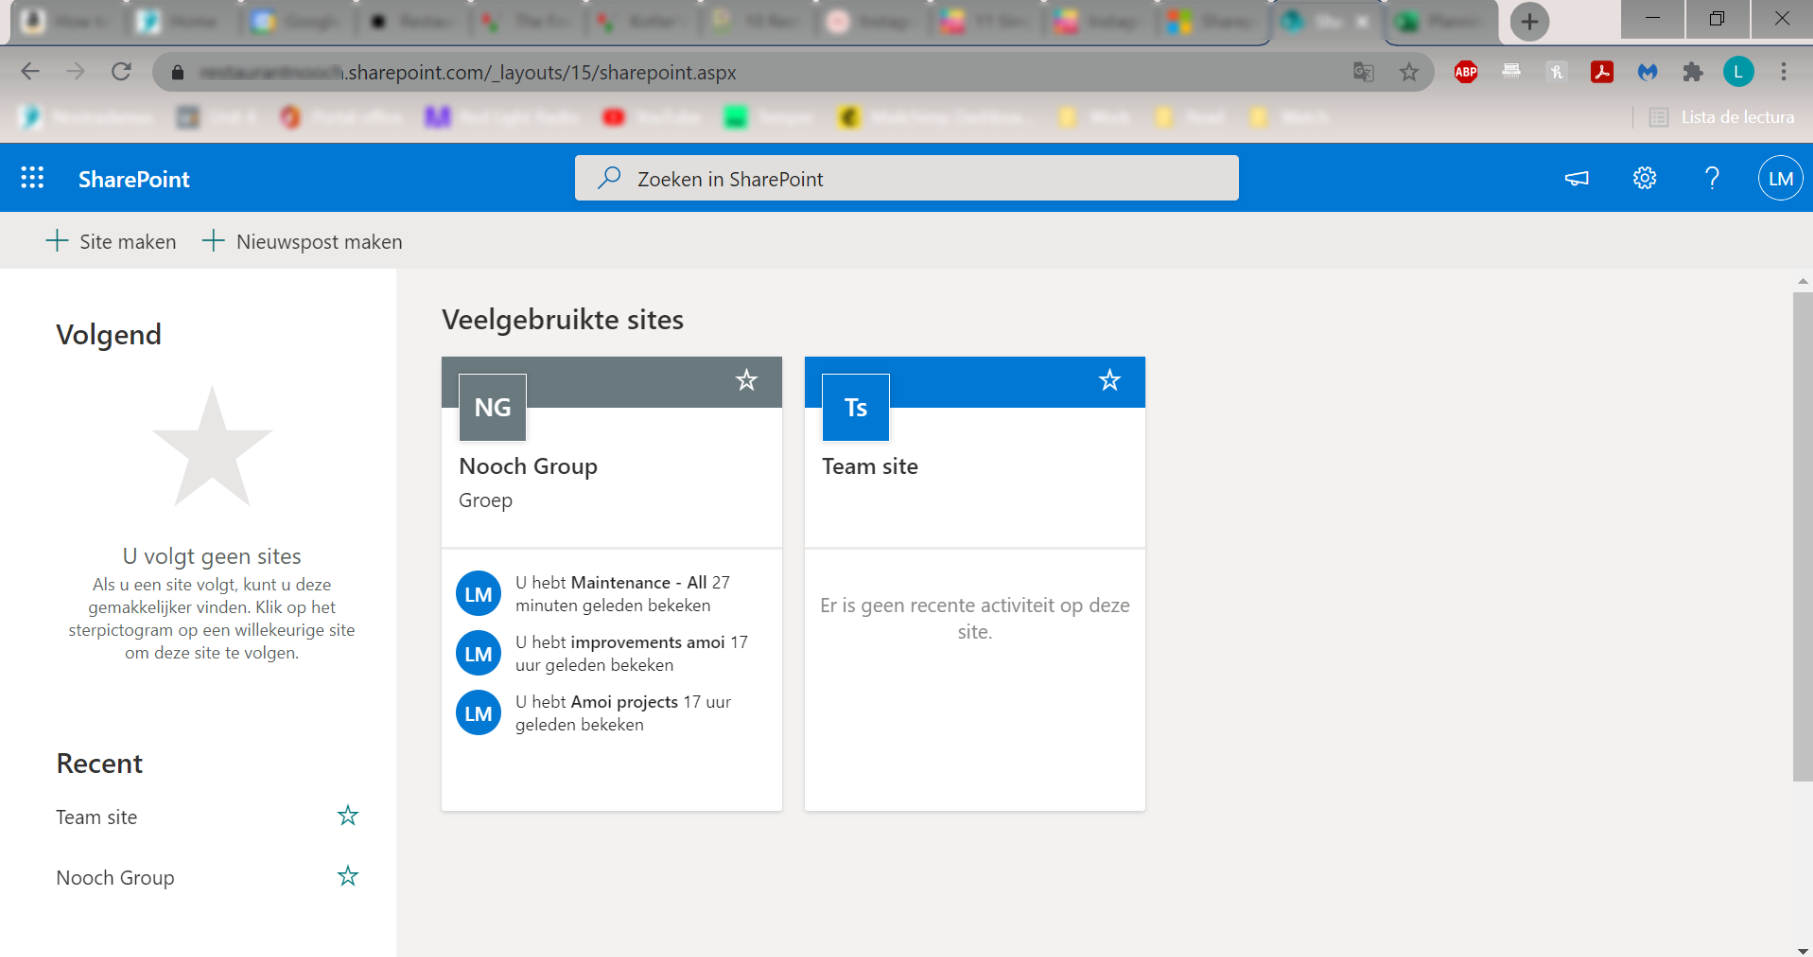Open Amoi projects activity link
1813x957 pixels.
click(624, 702)
